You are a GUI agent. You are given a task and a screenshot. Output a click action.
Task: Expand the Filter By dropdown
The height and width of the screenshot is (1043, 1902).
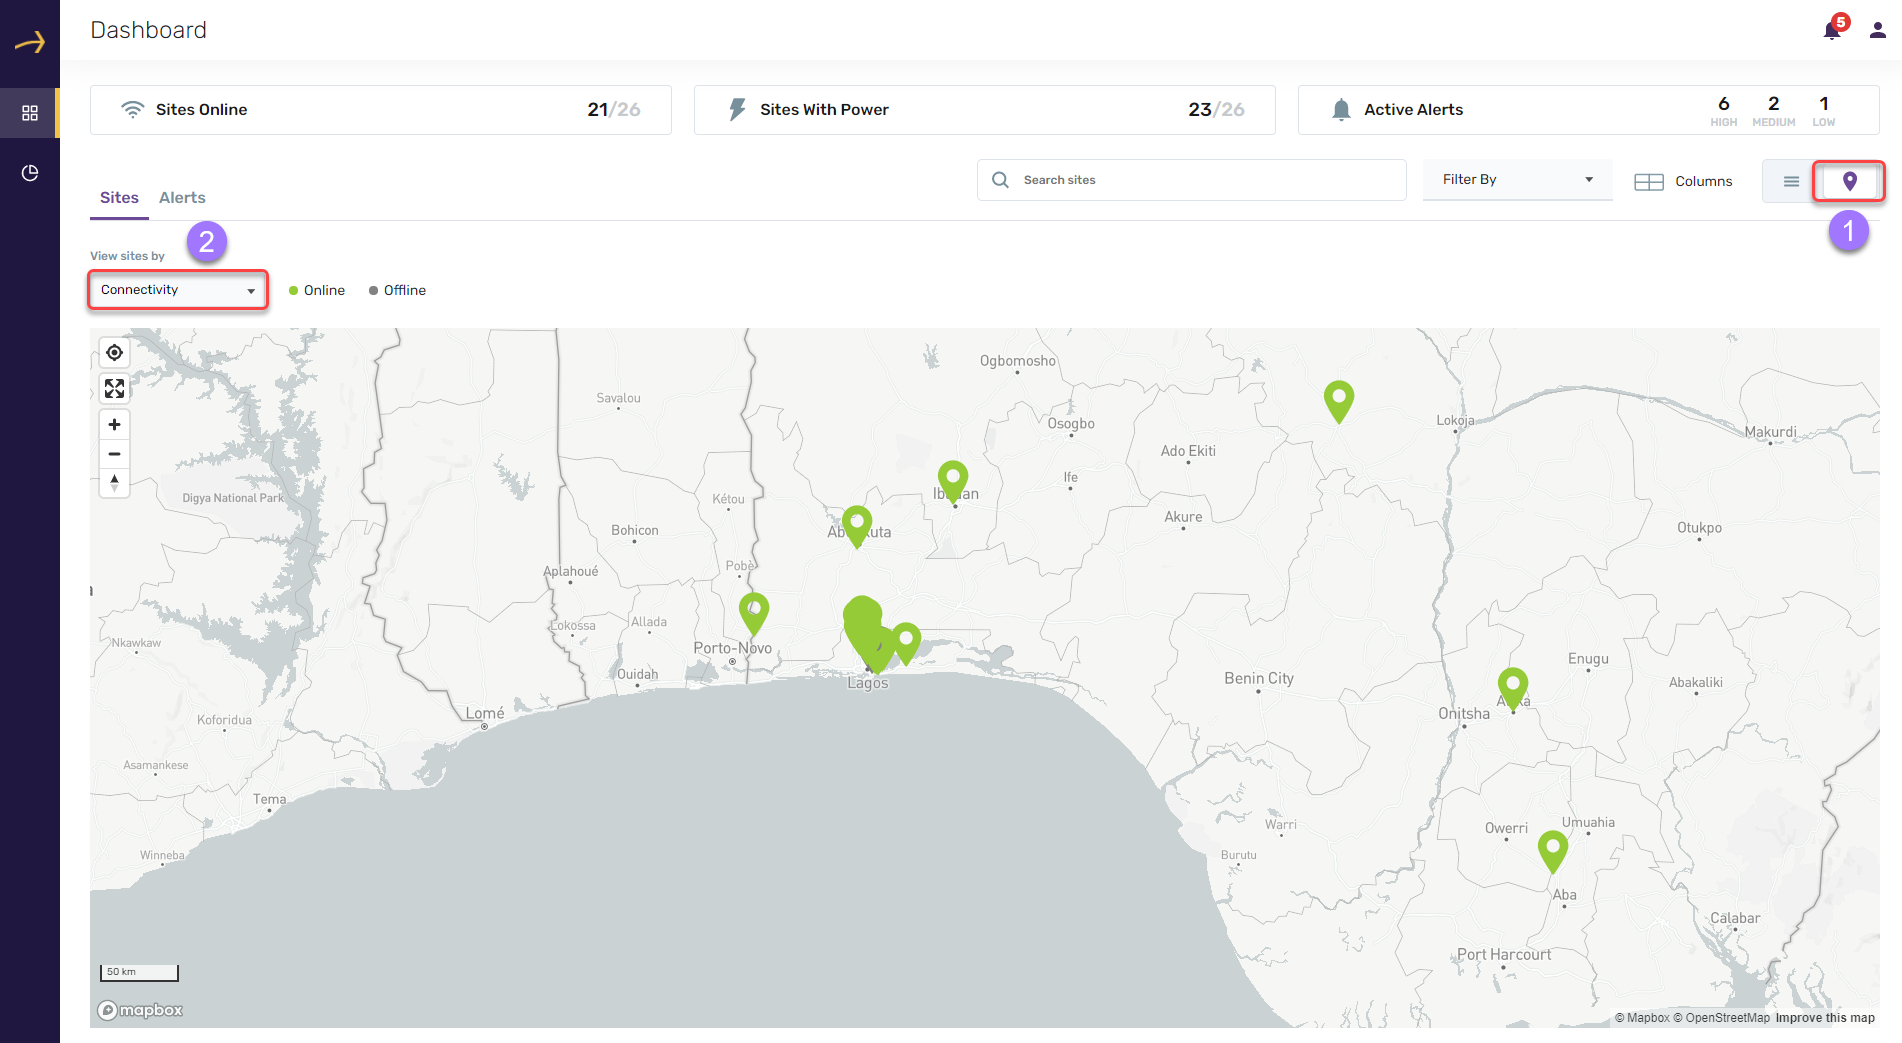pyautogui.click(x=1517, y=180)
